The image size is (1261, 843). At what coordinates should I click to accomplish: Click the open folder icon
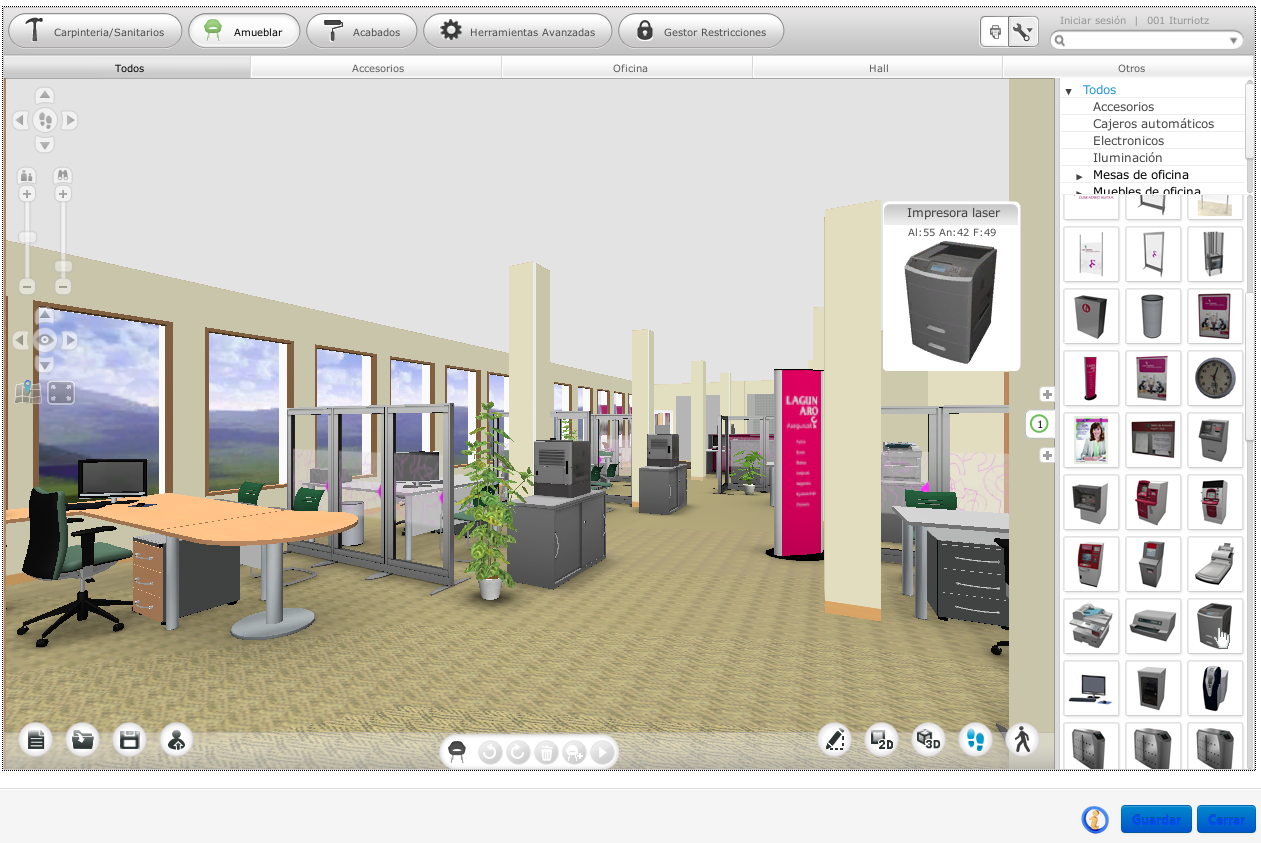pyautogui.click(x=83, y=741)
